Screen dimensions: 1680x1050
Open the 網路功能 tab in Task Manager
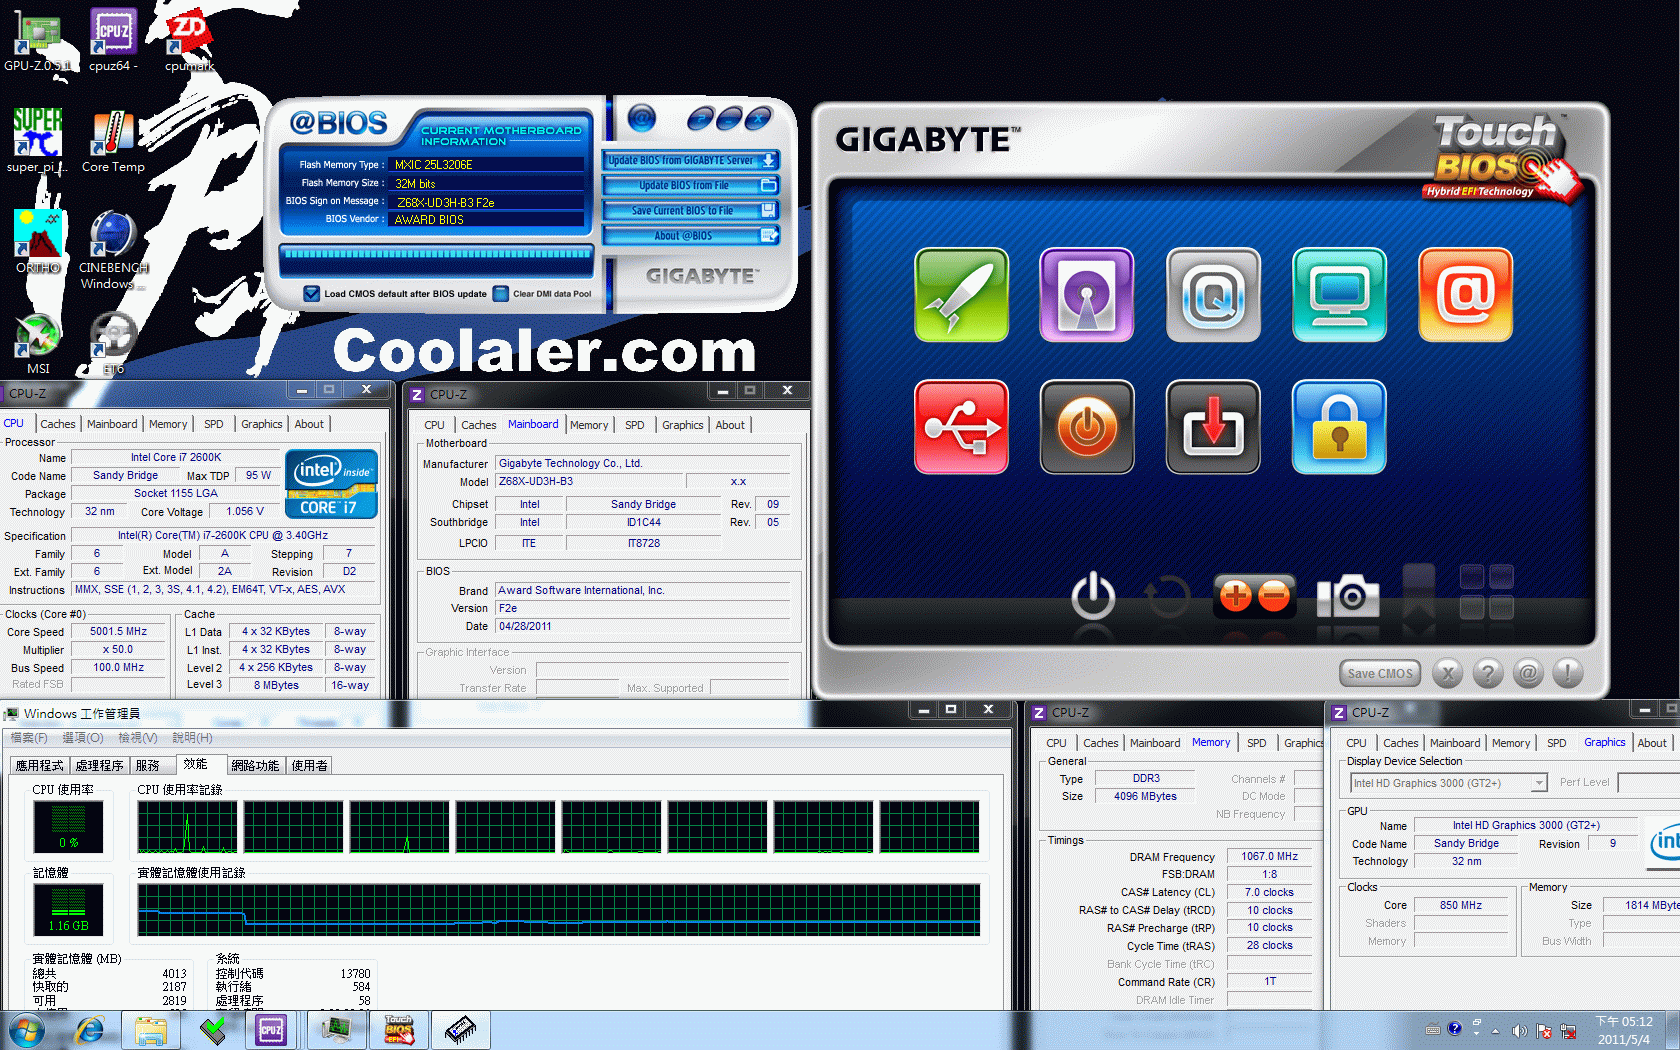click(255, 766)
